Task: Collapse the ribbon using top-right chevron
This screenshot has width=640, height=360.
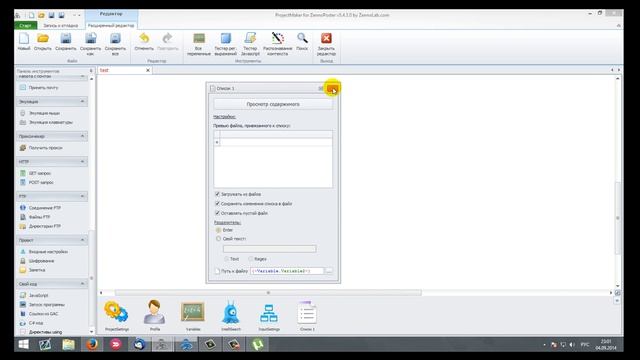Action: coord(619,25)
